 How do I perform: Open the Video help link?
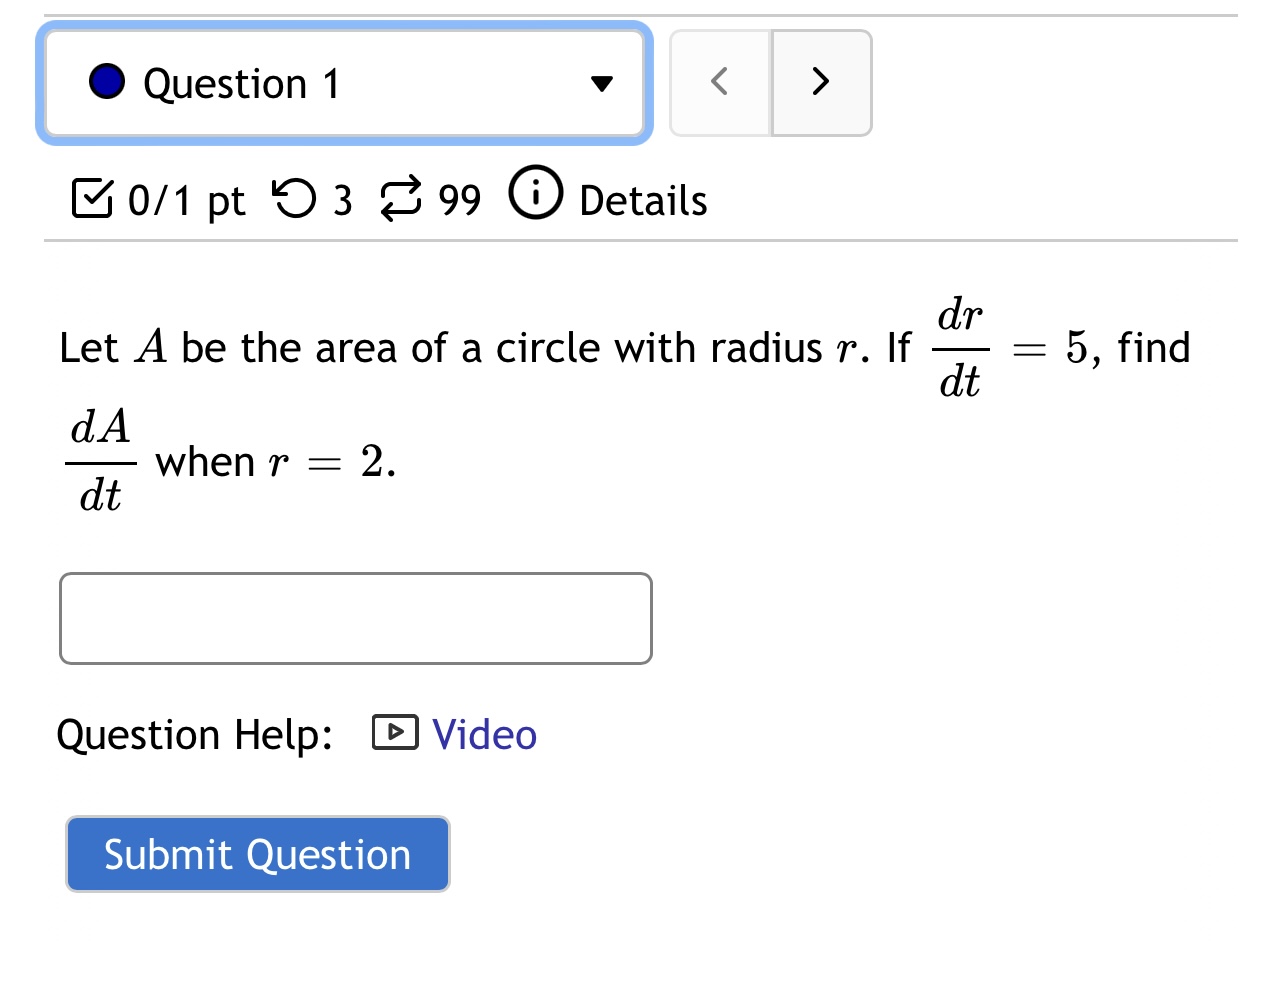click(483, 733)
